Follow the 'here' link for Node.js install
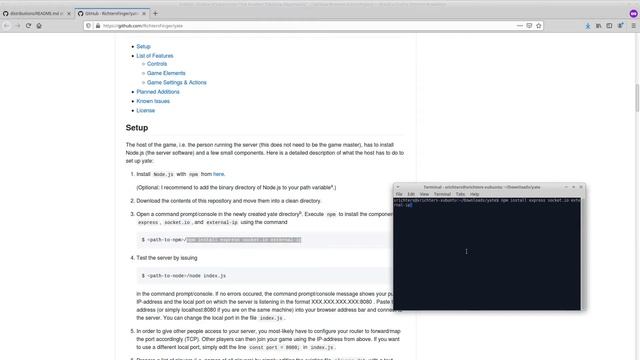 click(218, 174)
